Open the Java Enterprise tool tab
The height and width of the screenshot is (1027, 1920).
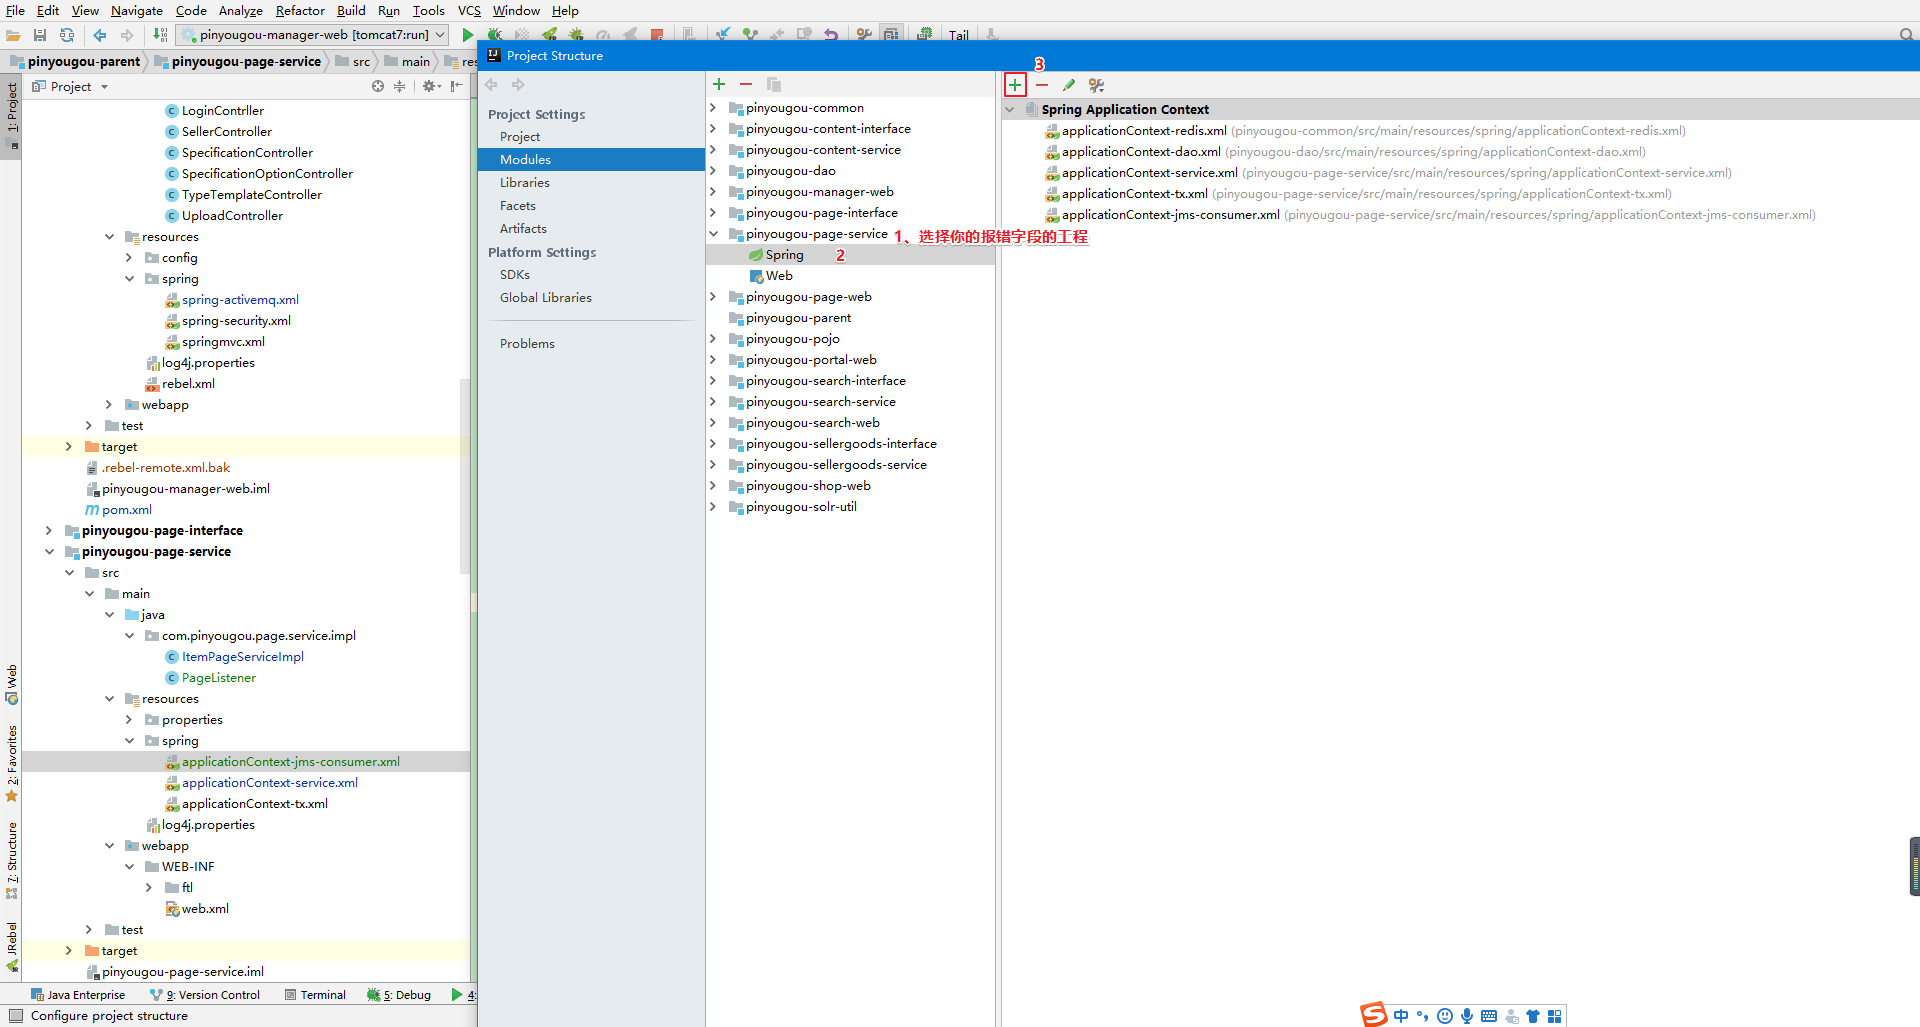(78, 995)
